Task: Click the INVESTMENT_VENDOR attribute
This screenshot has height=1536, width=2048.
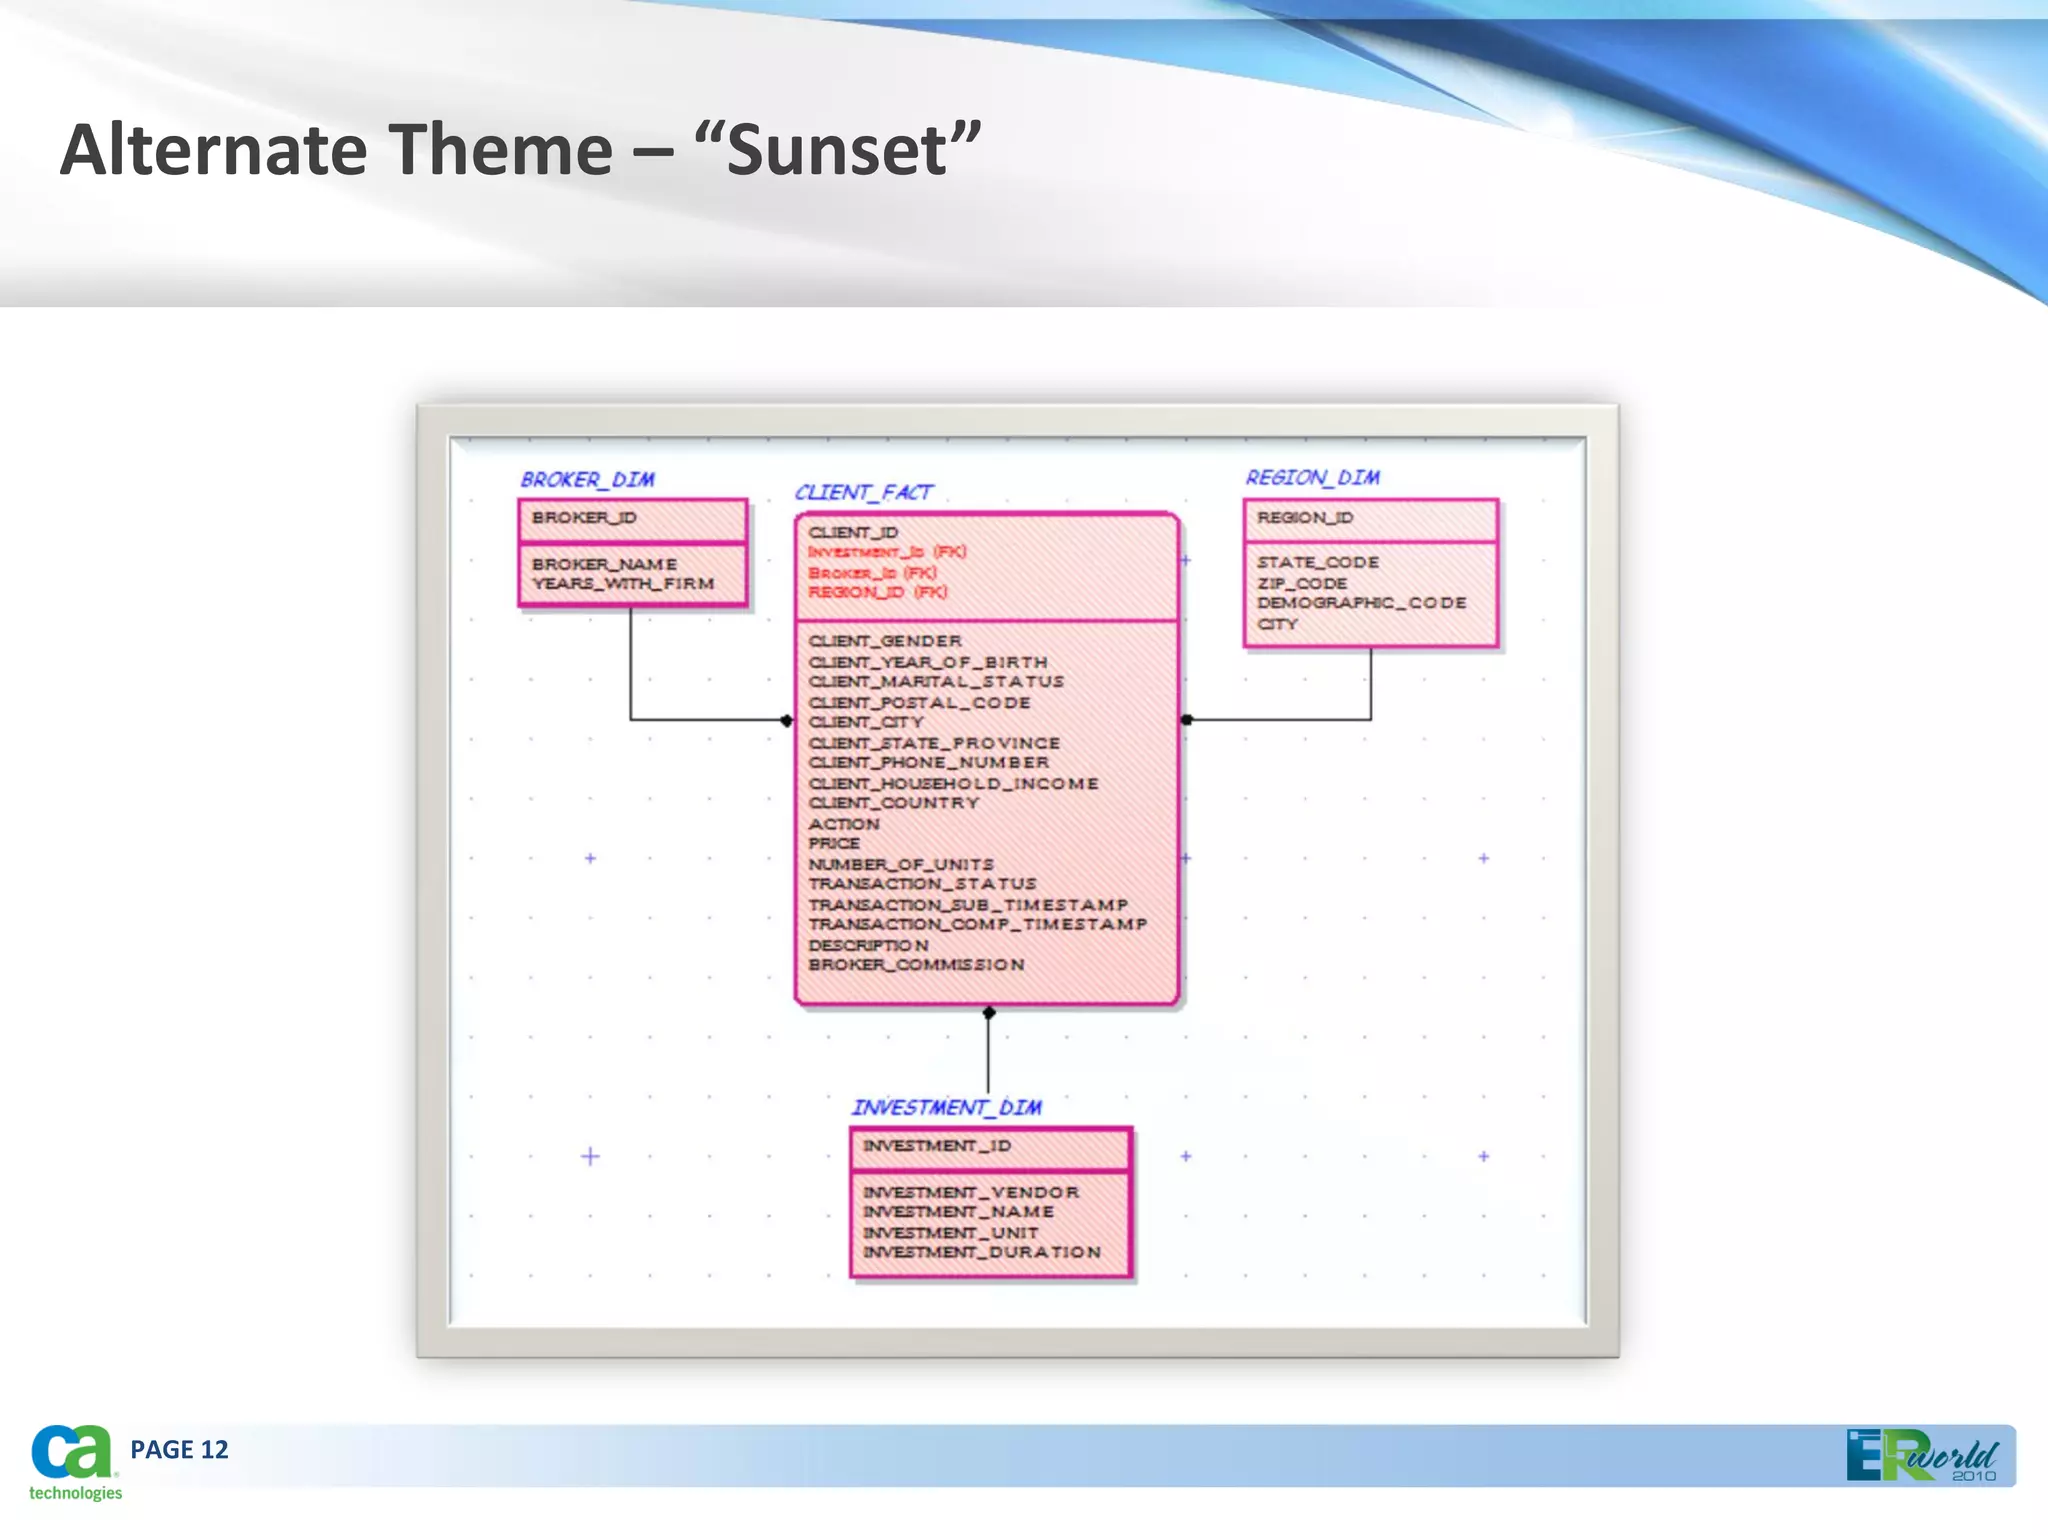Action: coord(971,1192)
